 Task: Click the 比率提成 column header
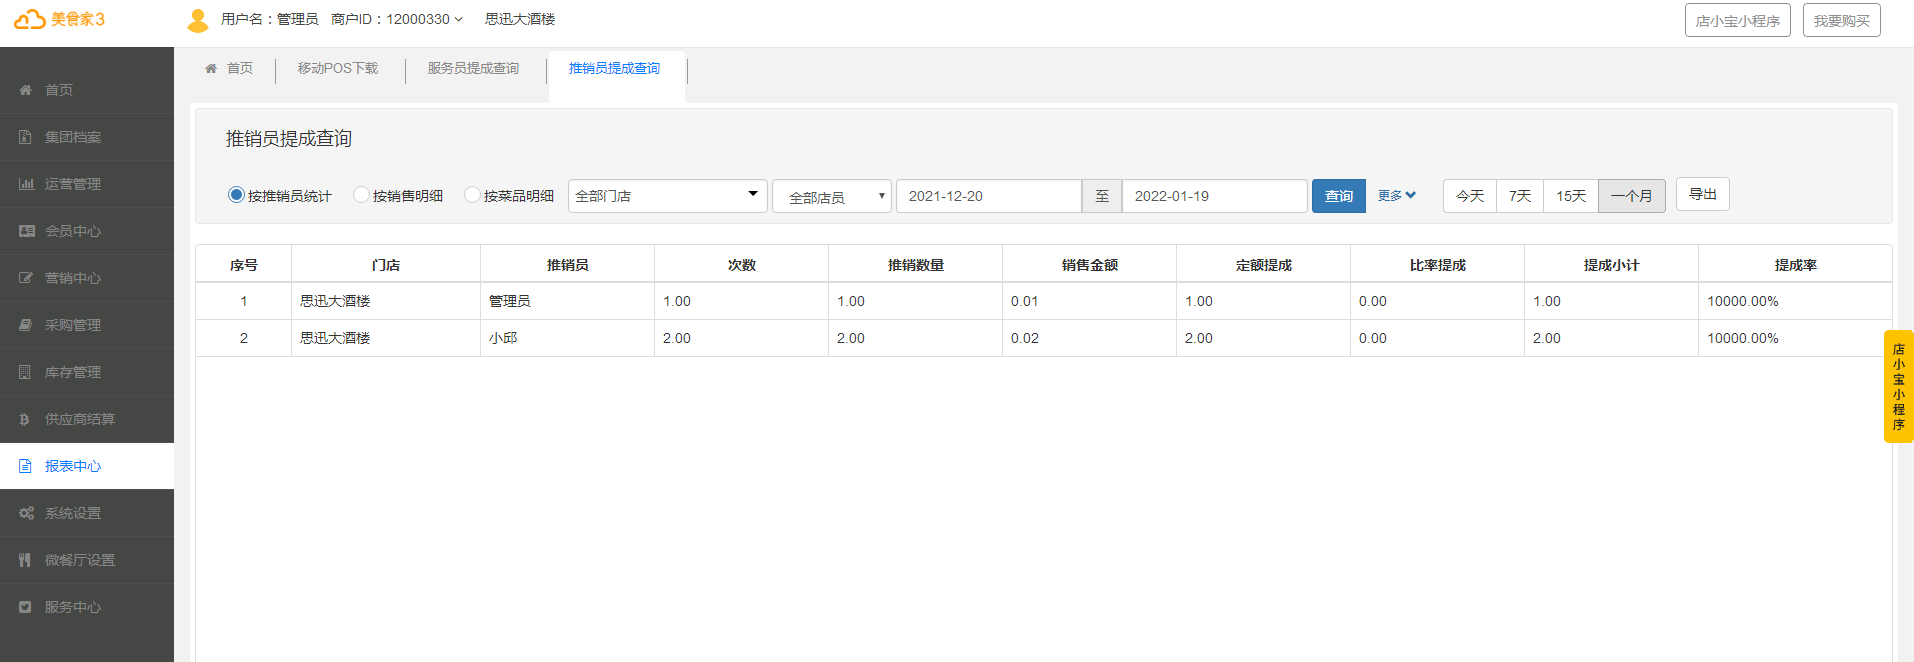(x=1437, y=265)
